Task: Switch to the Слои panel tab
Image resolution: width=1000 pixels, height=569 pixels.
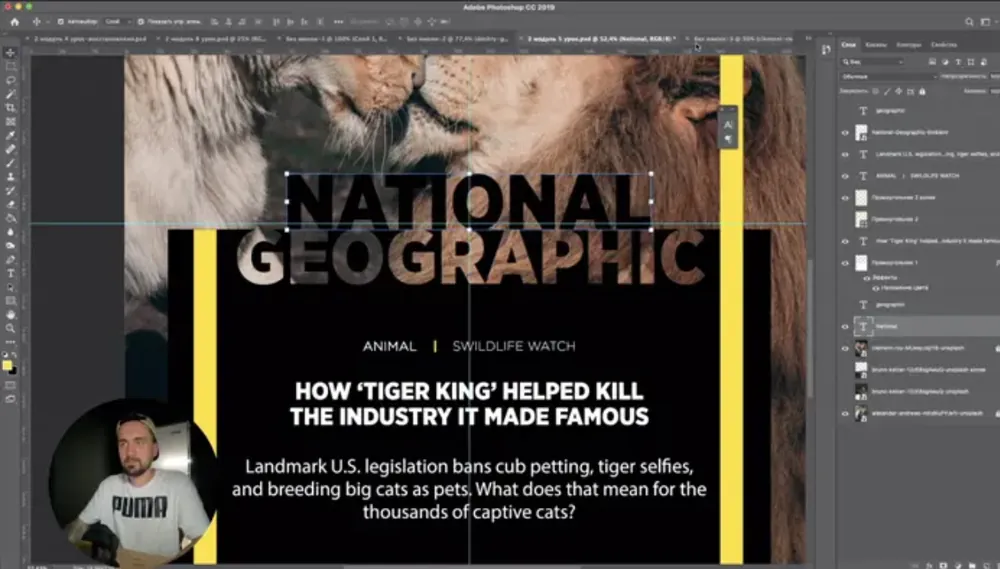Action: (848, 45)
